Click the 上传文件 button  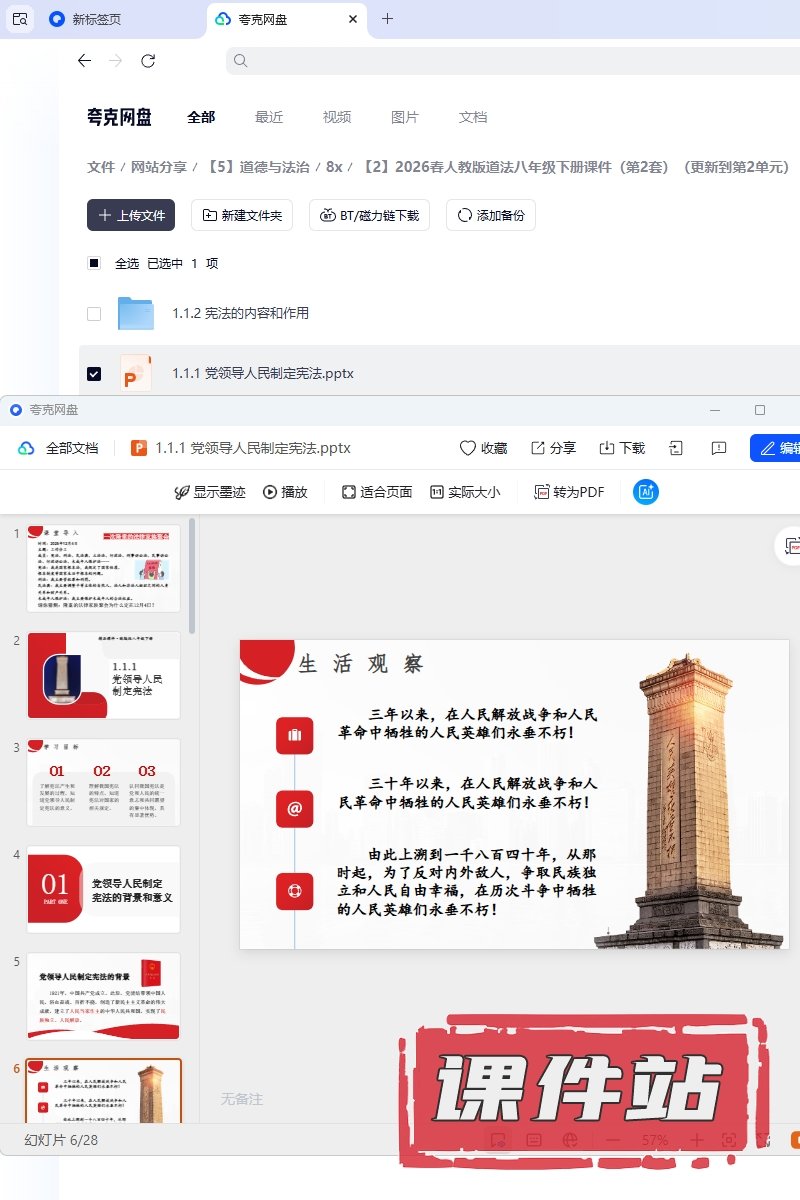click(131, 215)
